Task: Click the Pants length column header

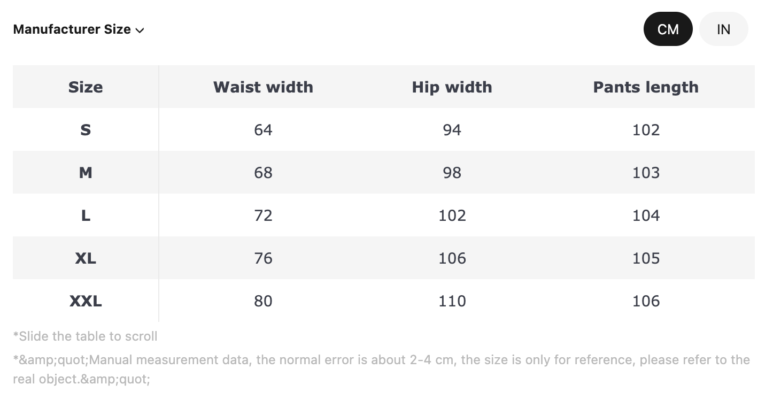Action: (646, 87)
